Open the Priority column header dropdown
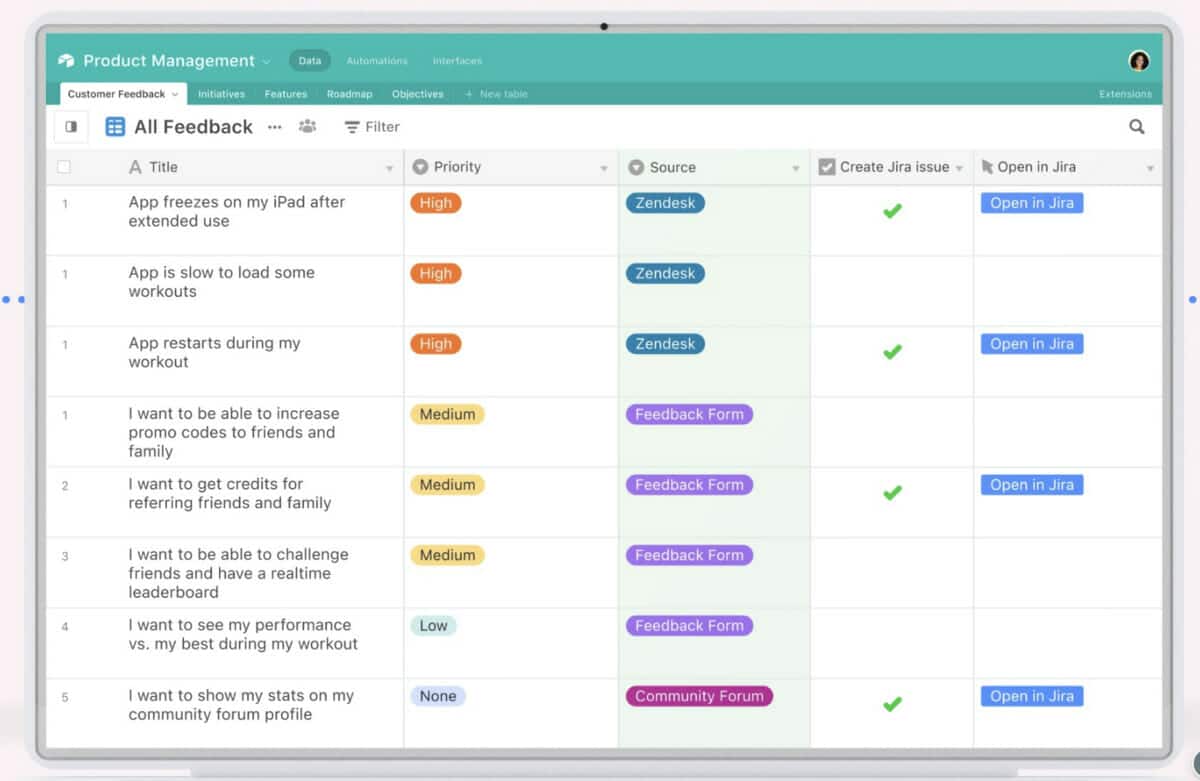This screenshot has height=781, width=1200. (x=604, y=168)
